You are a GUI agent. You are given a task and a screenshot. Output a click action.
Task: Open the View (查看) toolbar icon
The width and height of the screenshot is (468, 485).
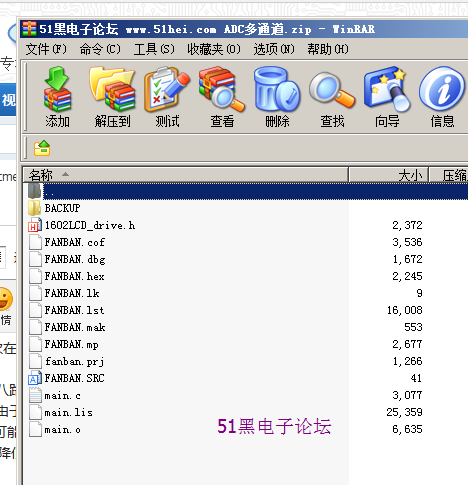coord(222,89)
